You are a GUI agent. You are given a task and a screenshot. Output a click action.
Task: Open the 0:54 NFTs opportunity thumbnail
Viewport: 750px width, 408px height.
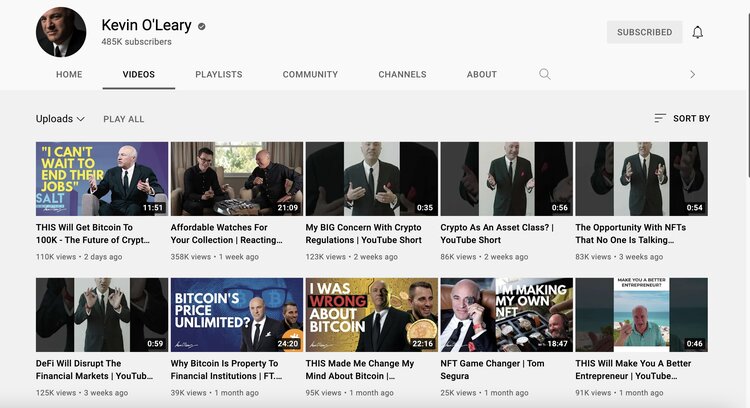pos(641,178)
